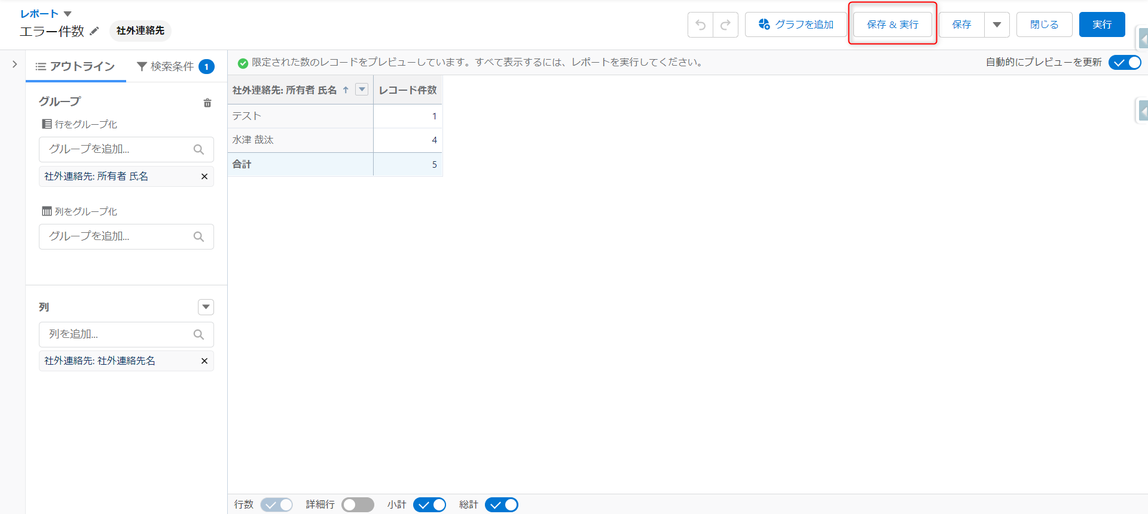Click the redo arrow icon
The width and height of the screenshot is (1148, 514).
pos(725,24)
